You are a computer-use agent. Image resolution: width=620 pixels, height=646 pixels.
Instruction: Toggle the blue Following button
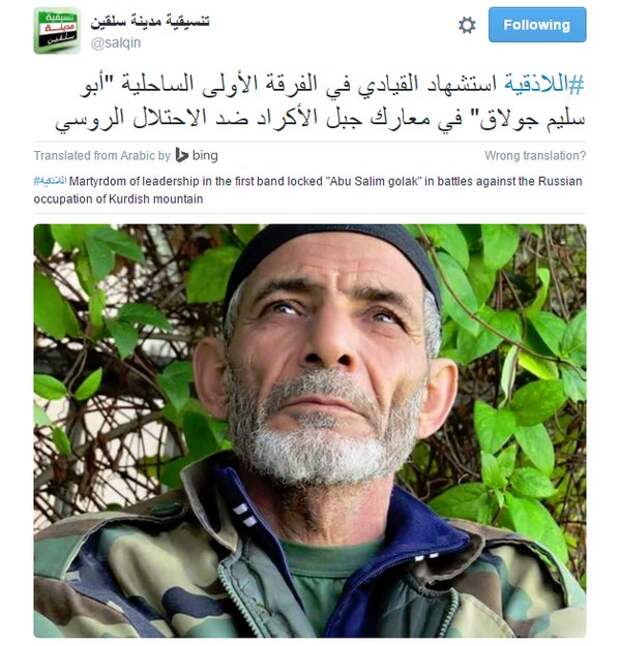(537, 25)
